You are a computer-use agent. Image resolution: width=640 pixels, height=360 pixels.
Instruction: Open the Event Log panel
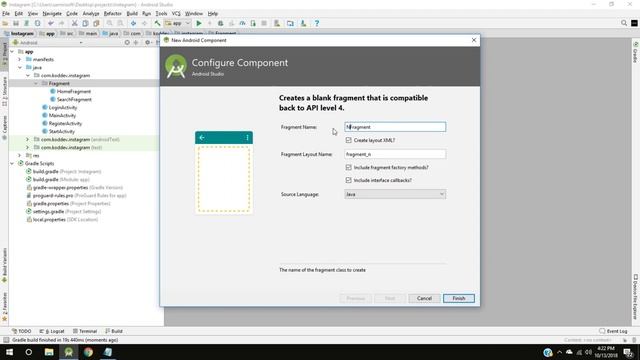(613, 331)
